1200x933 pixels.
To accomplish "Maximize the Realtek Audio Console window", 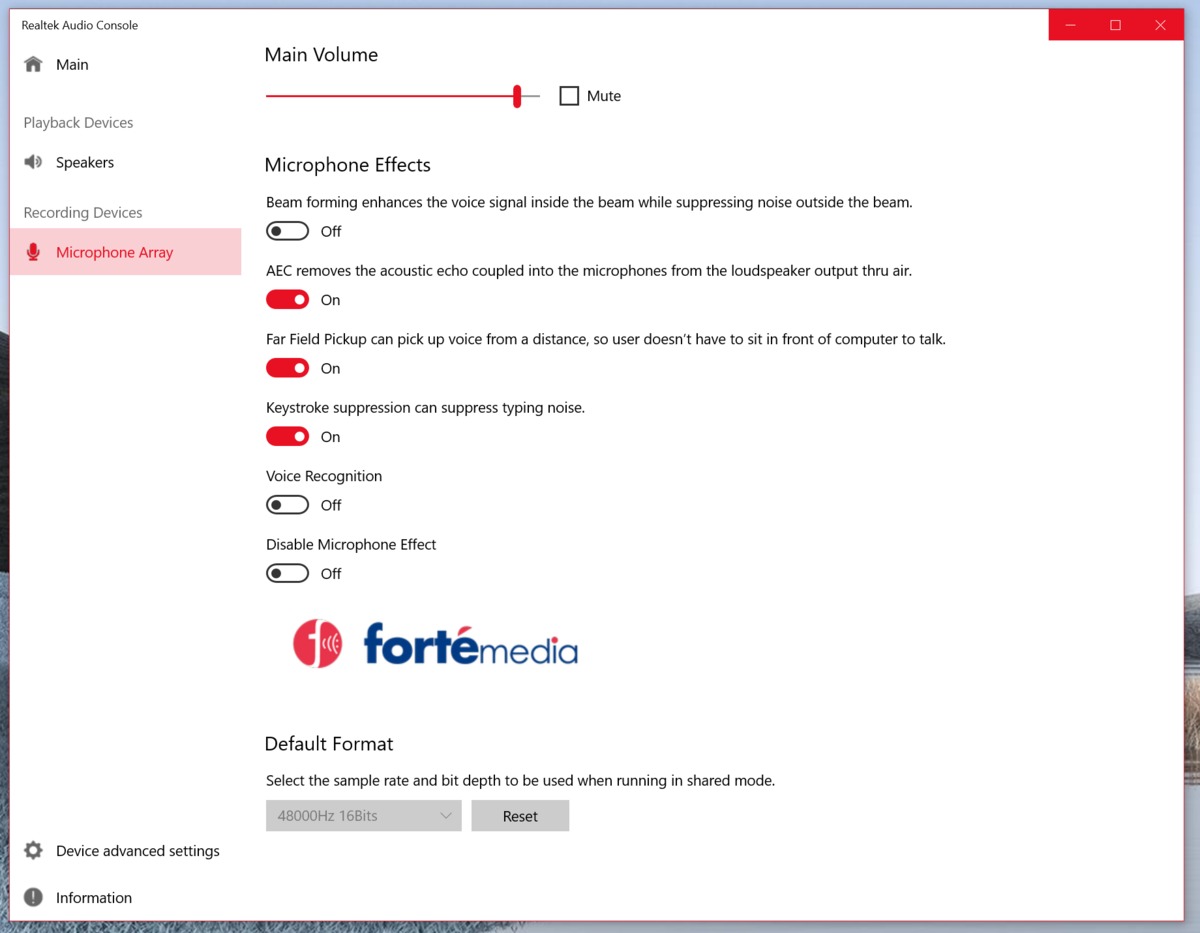I will click(1115, 25).
